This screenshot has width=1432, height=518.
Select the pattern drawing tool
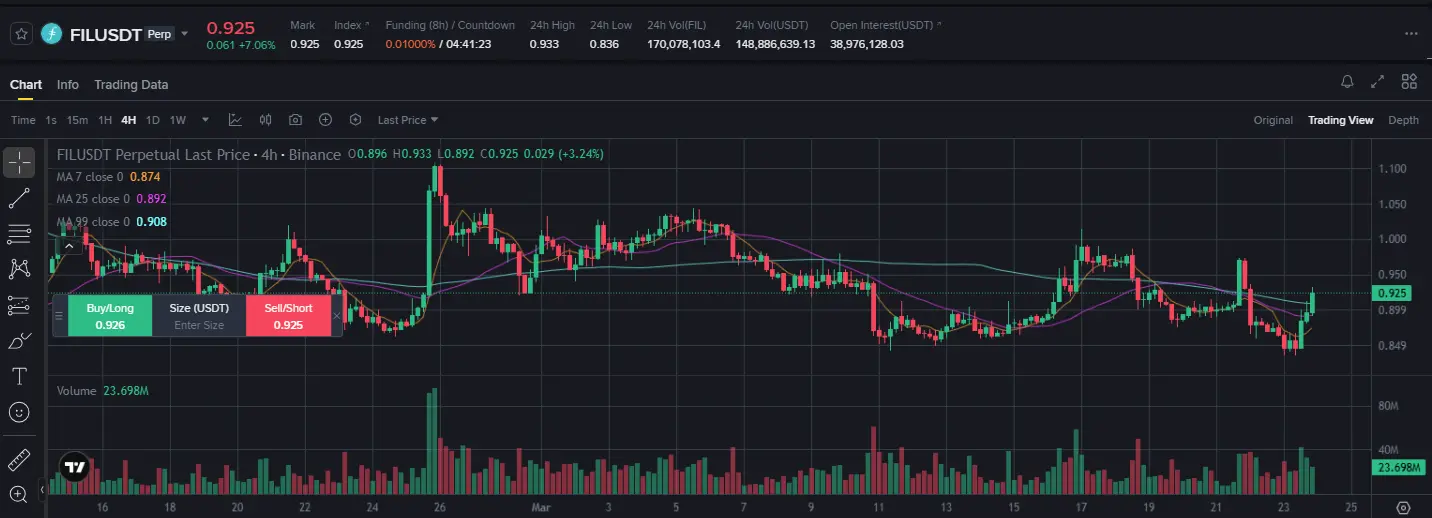(x=19, y=269)
